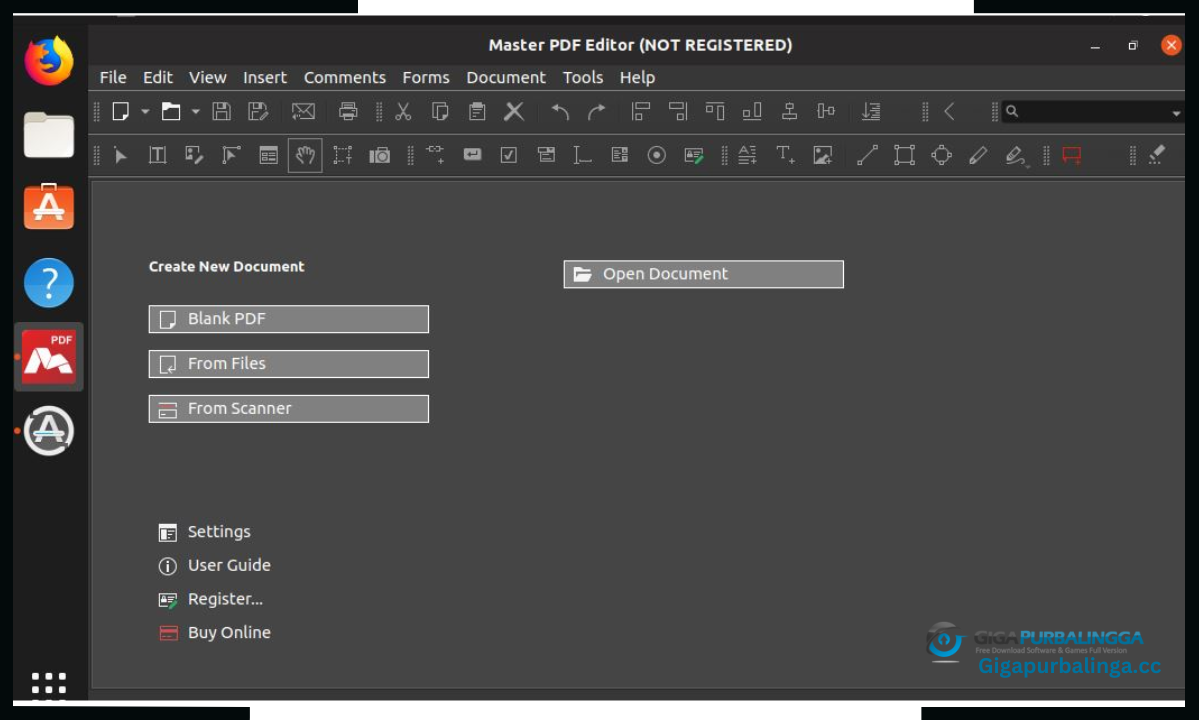Screen dimensions: 1200x720
Task: Select the Pencil tool
Action: pyautogui.click(x=978, y=155)
